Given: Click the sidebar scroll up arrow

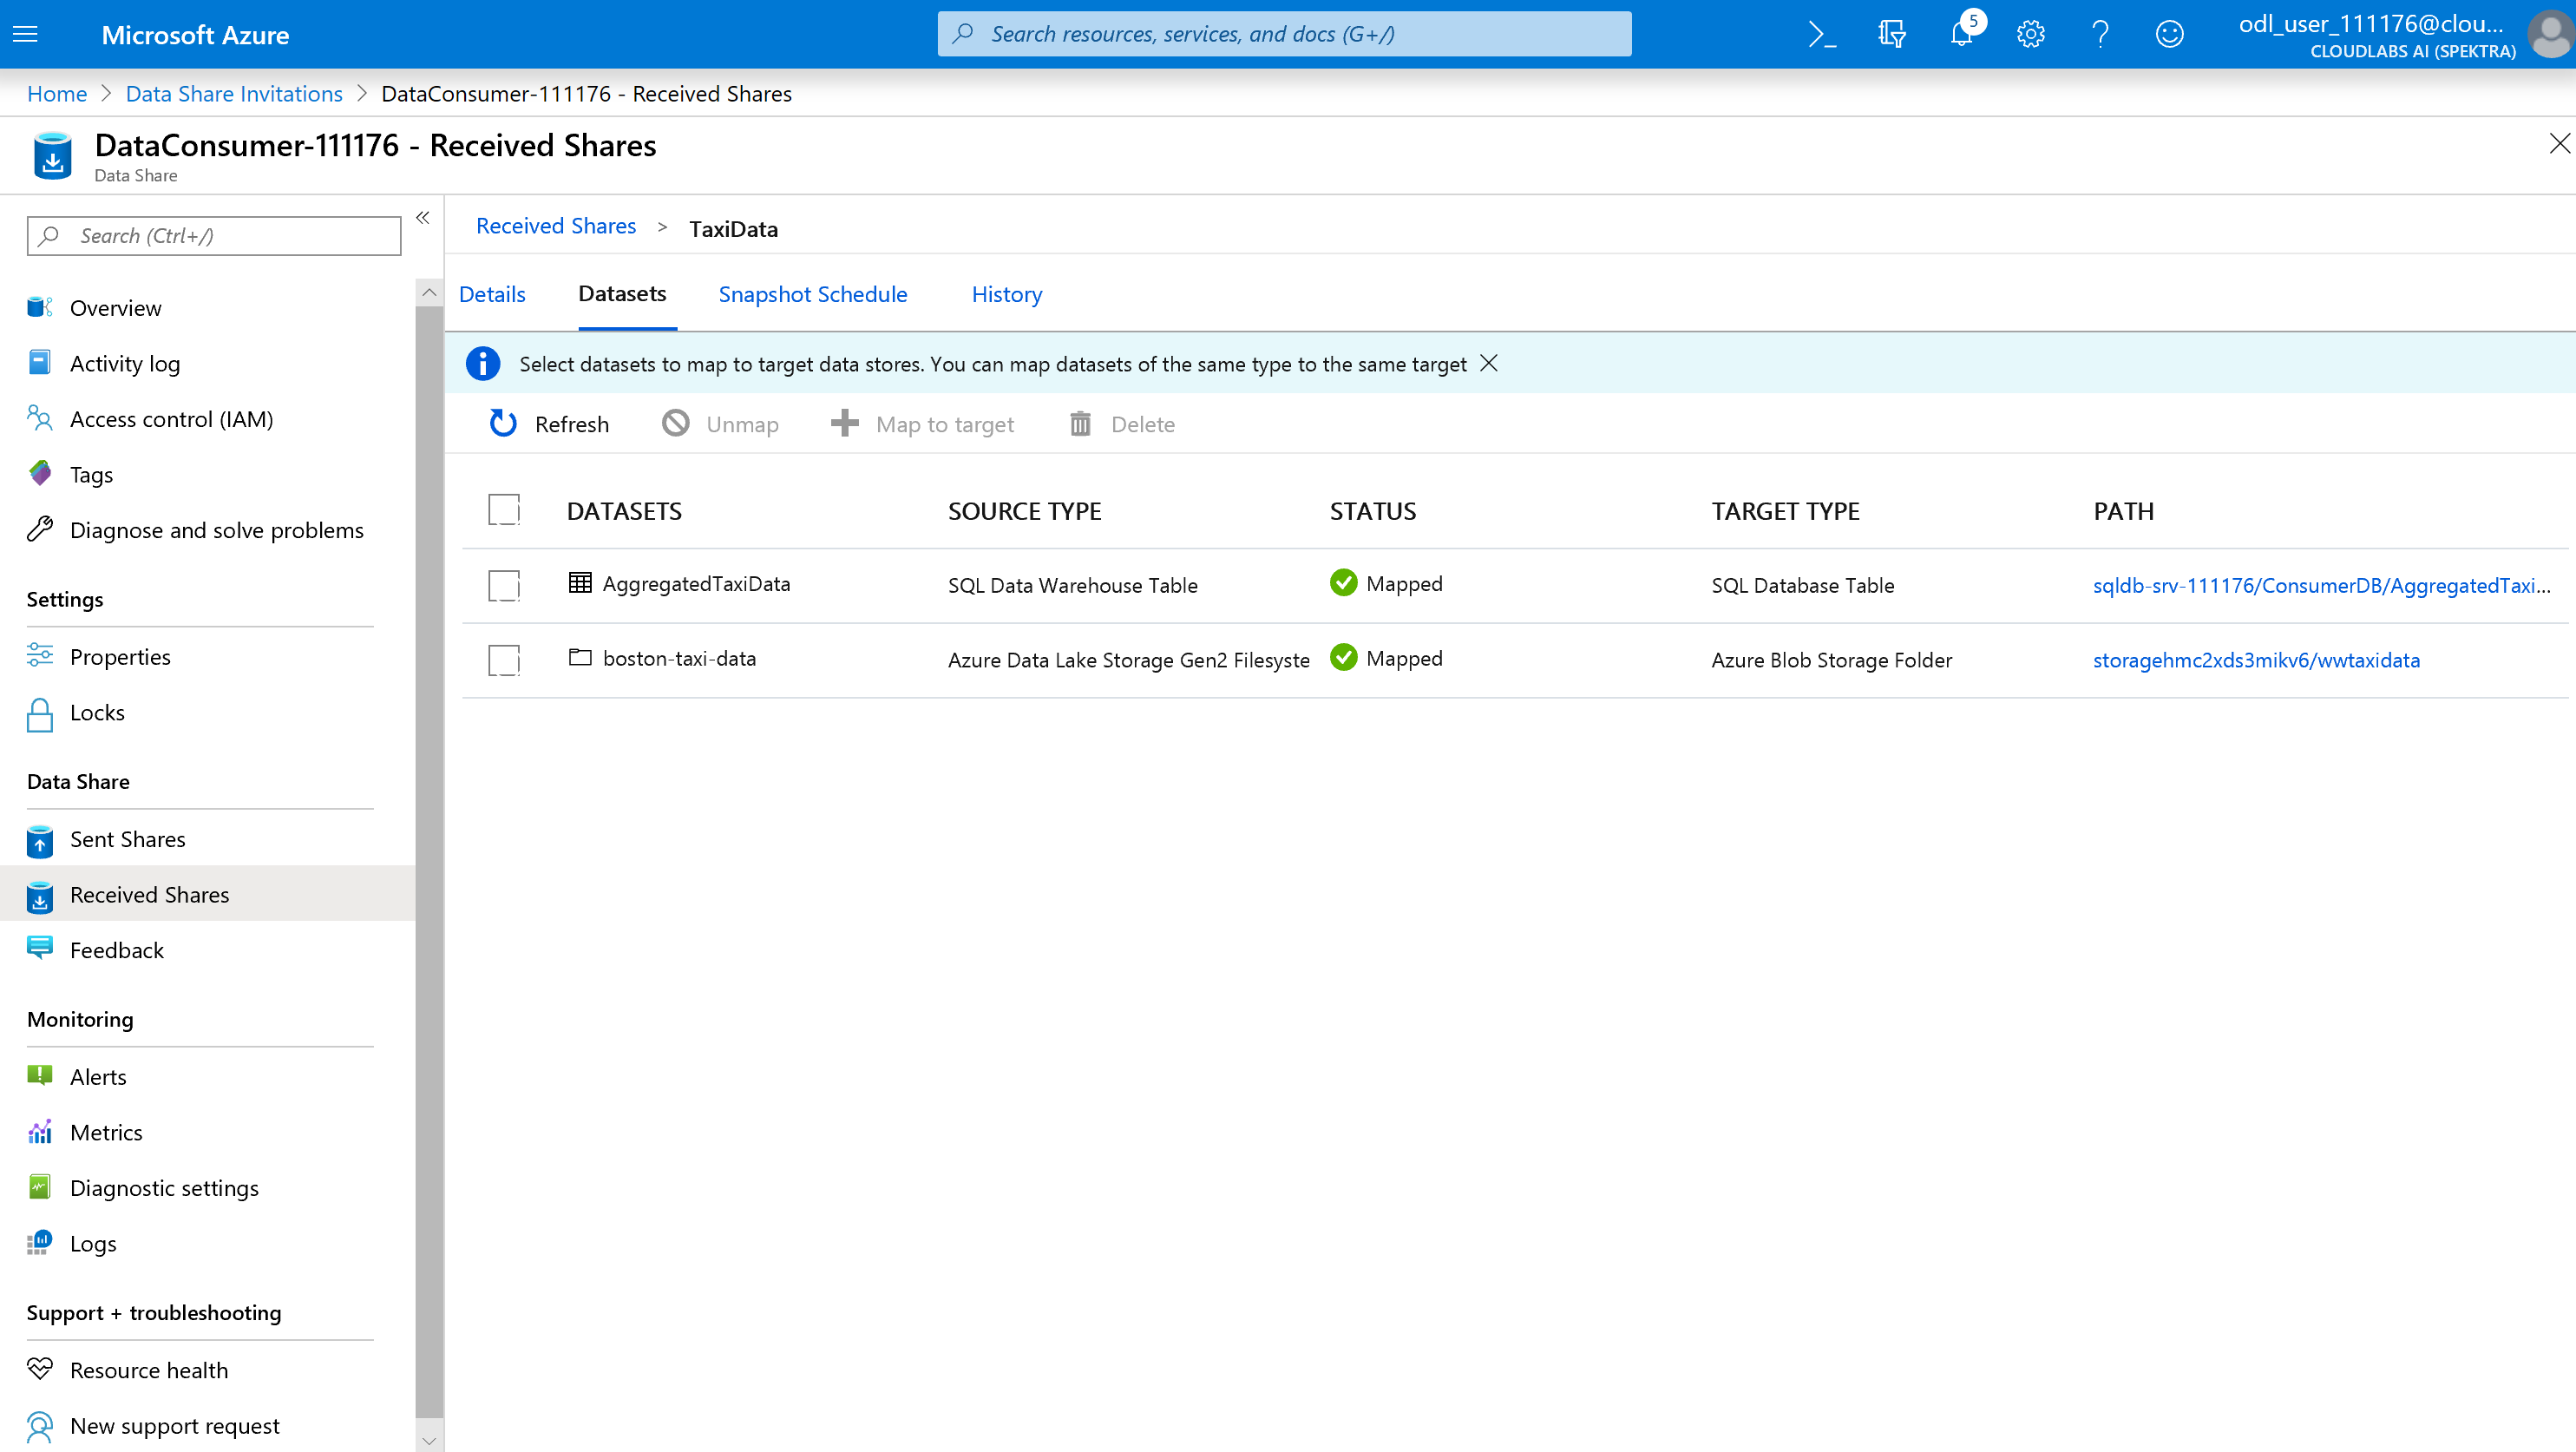Looking at the screenshot, I should (x=429, y=292).
